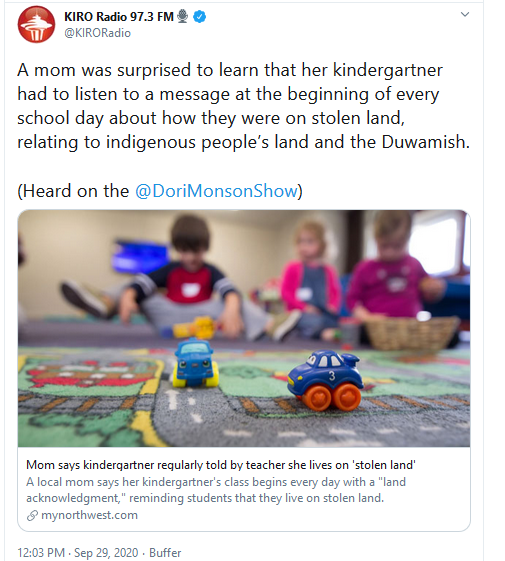
Task: Click the tweet text about the kindergartner
Action: click(243, 106)
